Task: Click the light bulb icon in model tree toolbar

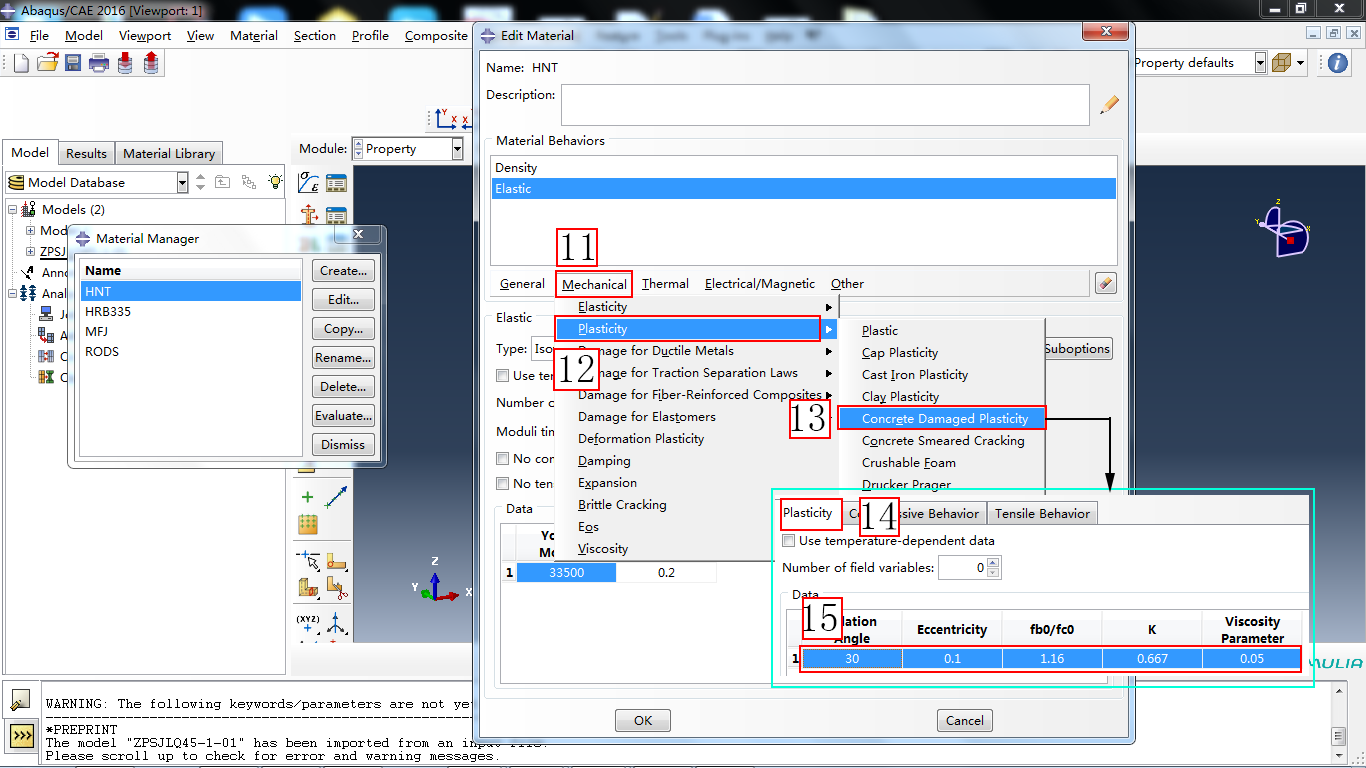Action: [274, 182]
